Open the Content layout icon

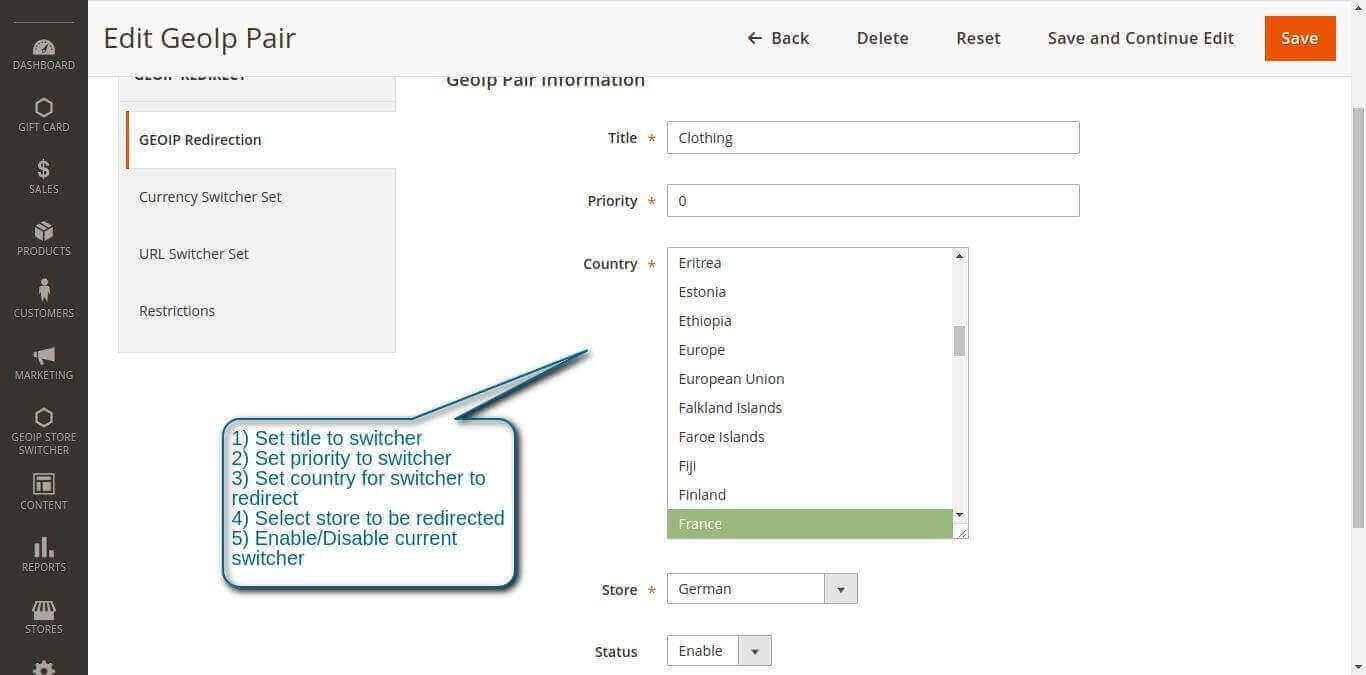pyautogui.click(x=44, y=485)
